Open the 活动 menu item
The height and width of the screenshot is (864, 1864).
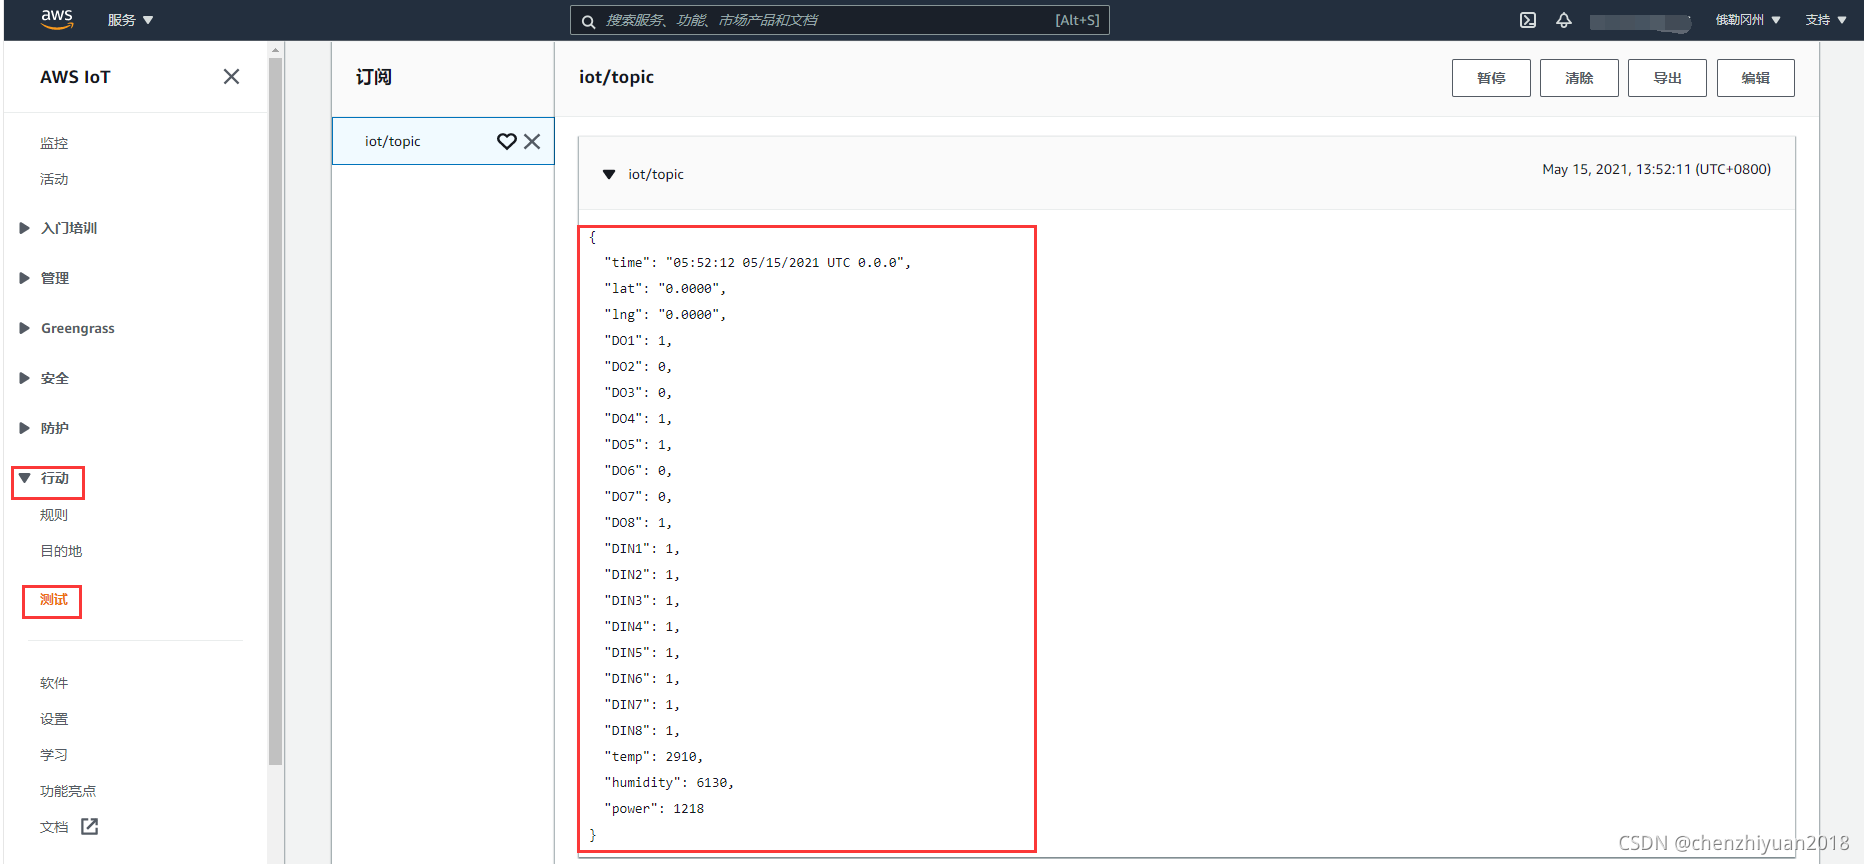tap(54, 179)
